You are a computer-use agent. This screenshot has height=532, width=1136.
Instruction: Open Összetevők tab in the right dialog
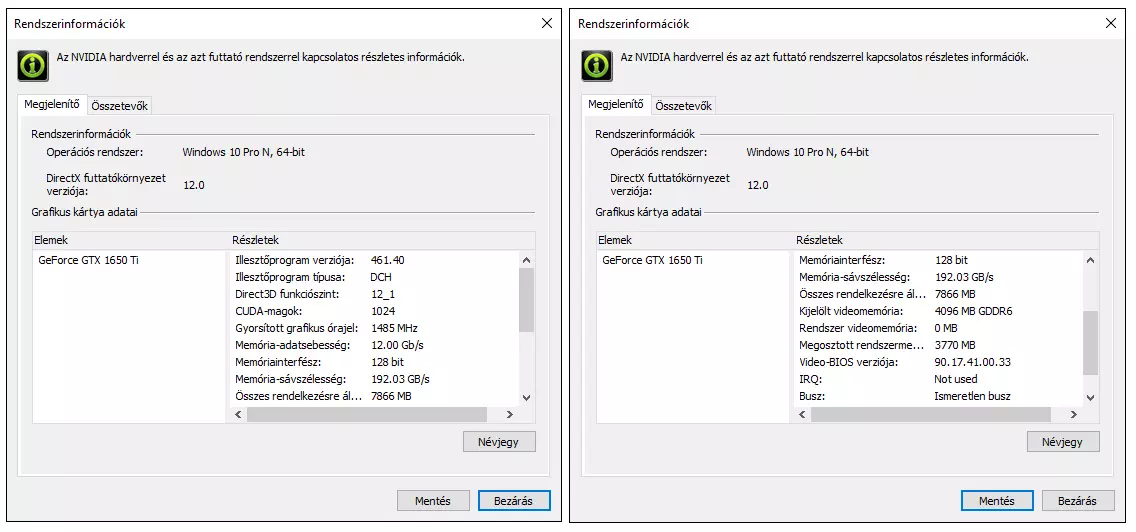[x=684, y=106]
